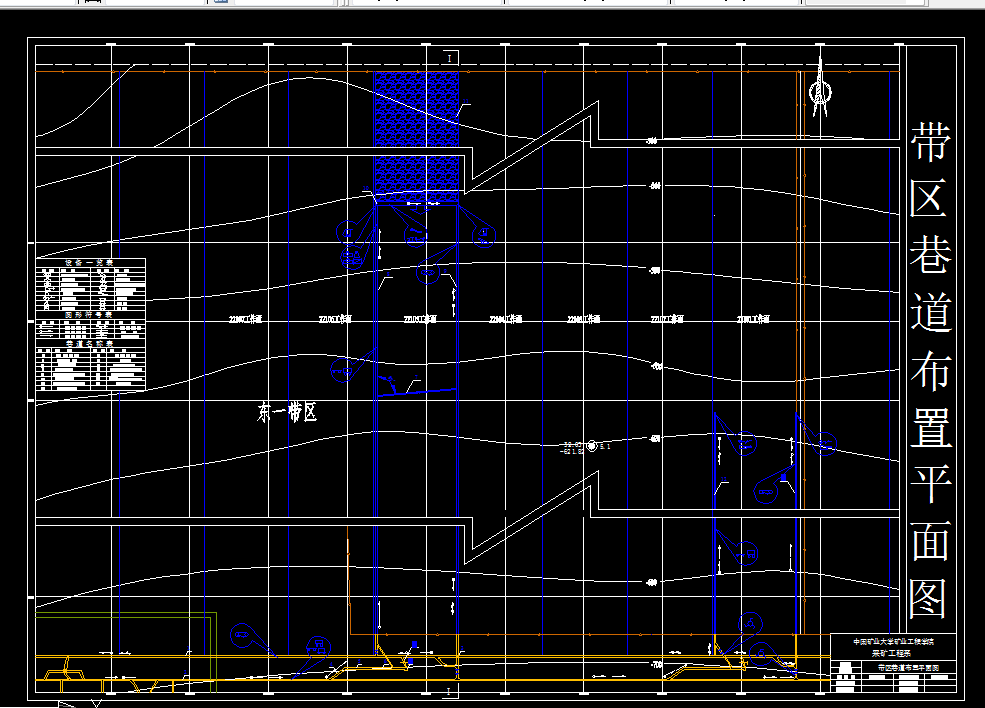
Task: Click the circular borehole symbol near elevation text
Action: (x=591, y=446)
